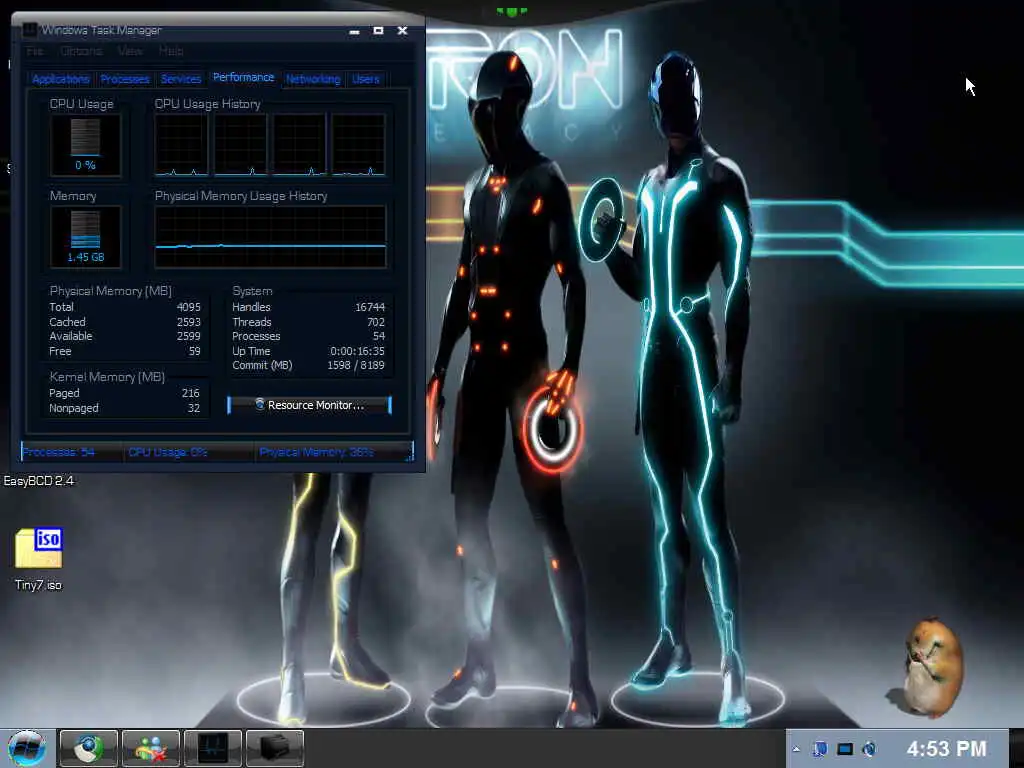Open the View menu in Task Manager
The width and height of the screenshot is (1024, 768).
coord(130,51)
